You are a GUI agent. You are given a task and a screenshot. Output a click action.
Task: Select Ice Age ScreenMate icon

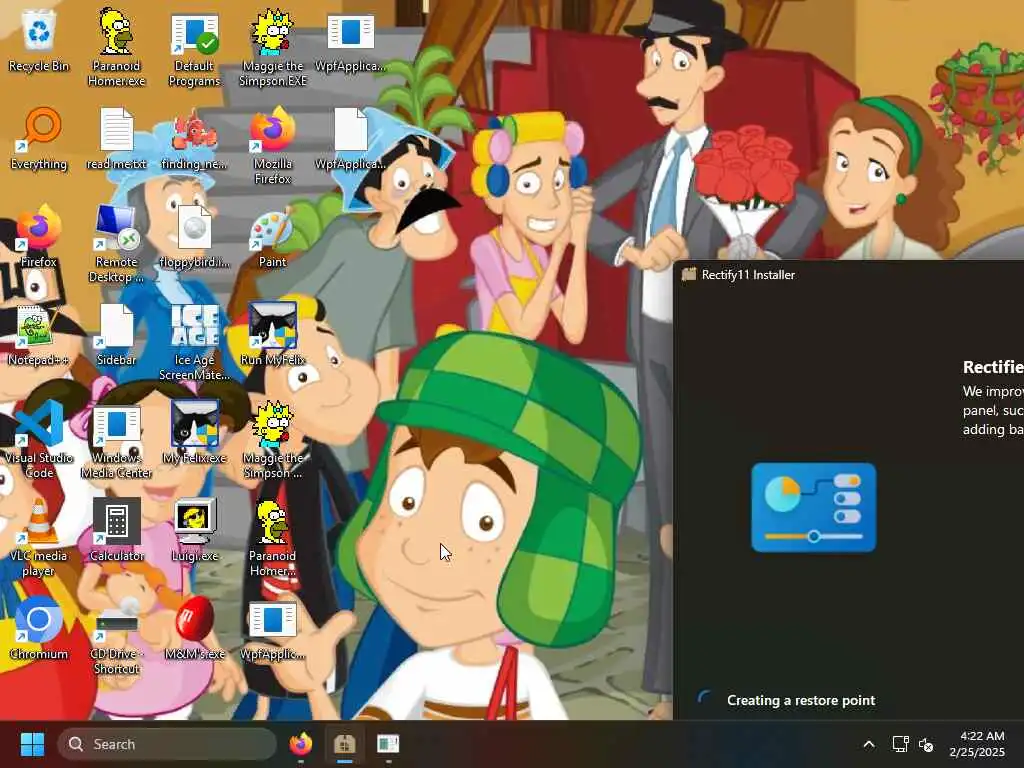pyautogui.click(x=194, y=342)
